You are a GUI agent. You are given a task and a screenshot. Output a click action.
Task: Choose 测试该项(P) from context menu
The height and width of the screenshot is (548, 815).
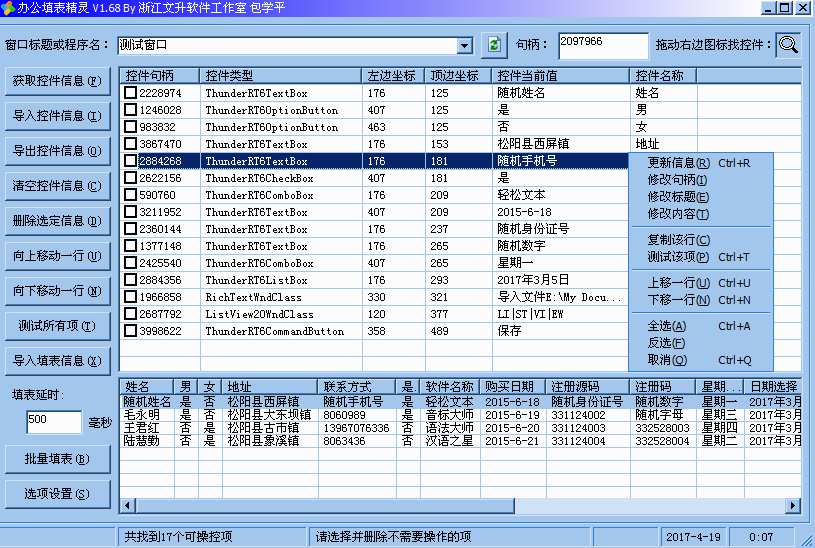click(x=700, y=257)
